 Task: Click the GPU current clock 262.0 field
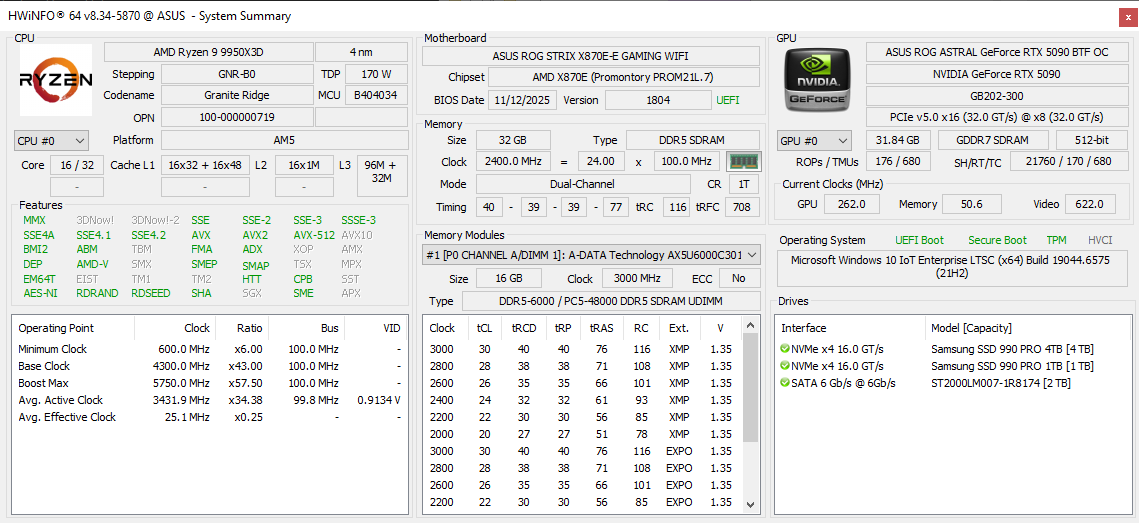(853, 204)
